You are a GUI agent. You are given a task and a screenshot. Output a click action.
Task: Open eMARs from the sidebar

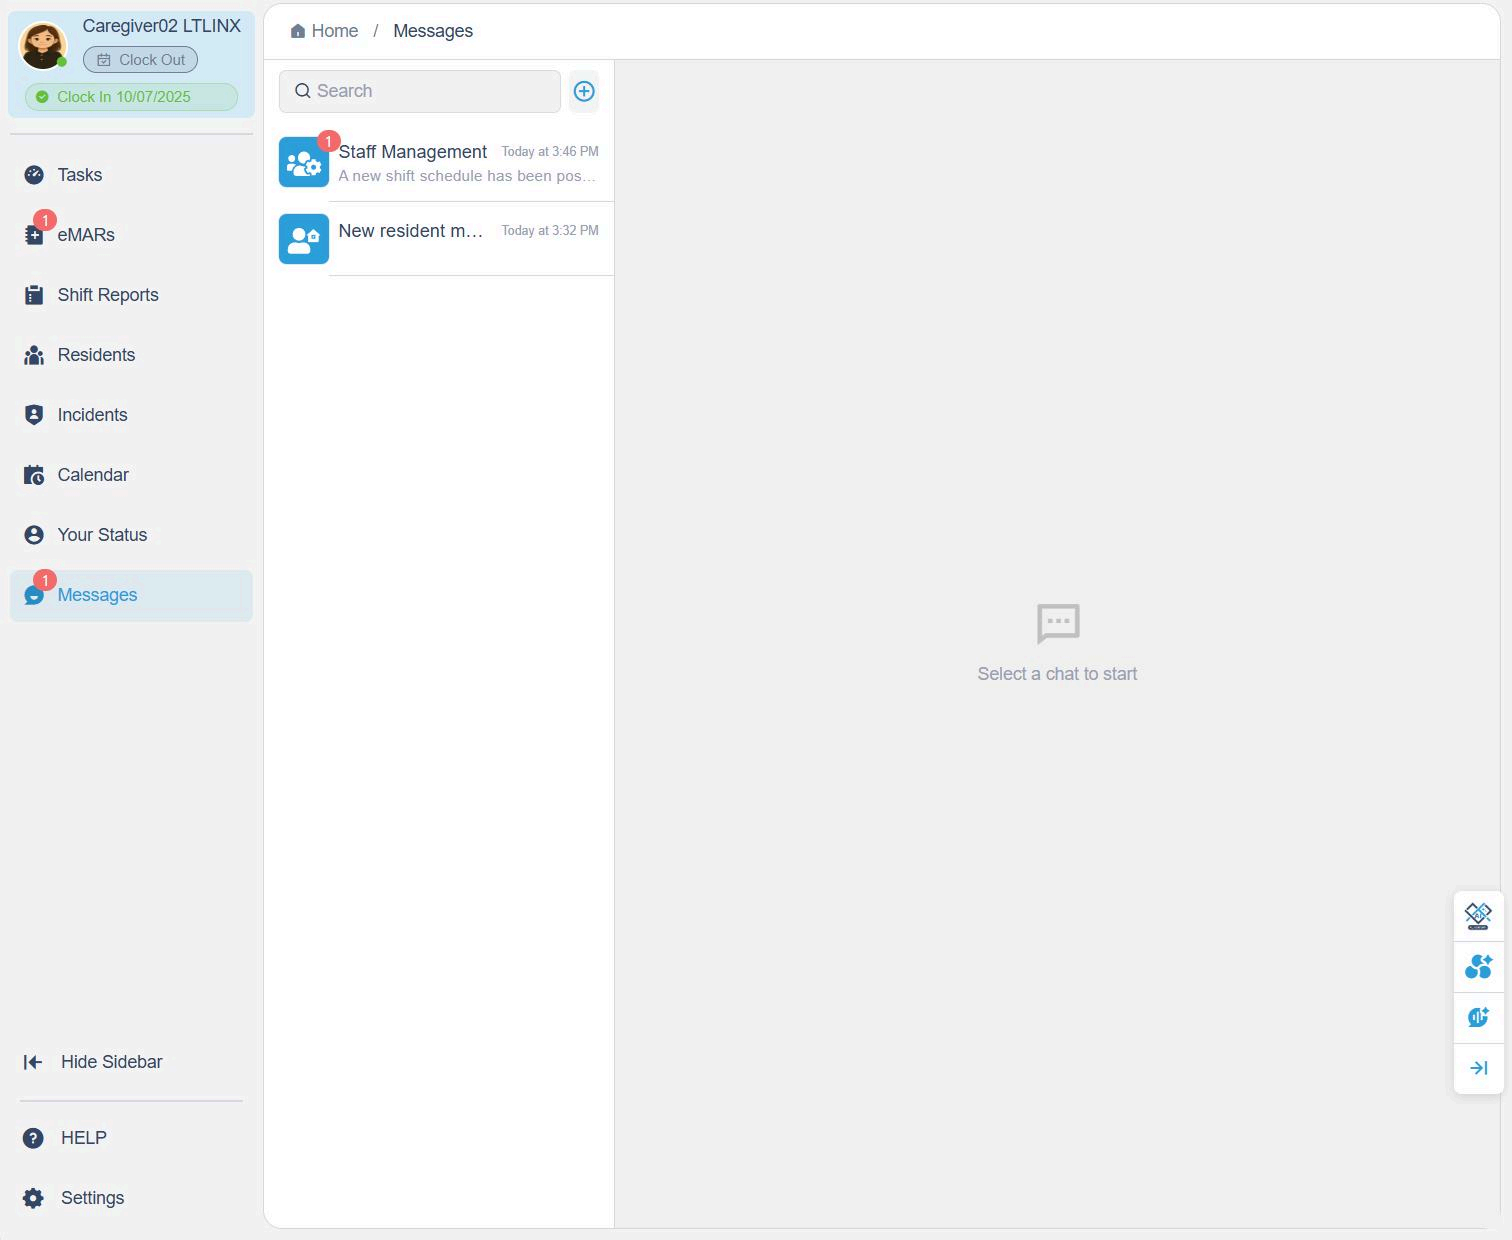86,235
